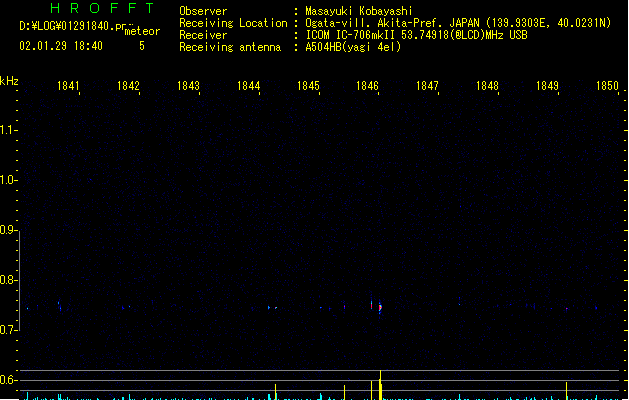Click the 1.1 kHz frequency axis label
The image size is (629, 400).
click(8, 130)
